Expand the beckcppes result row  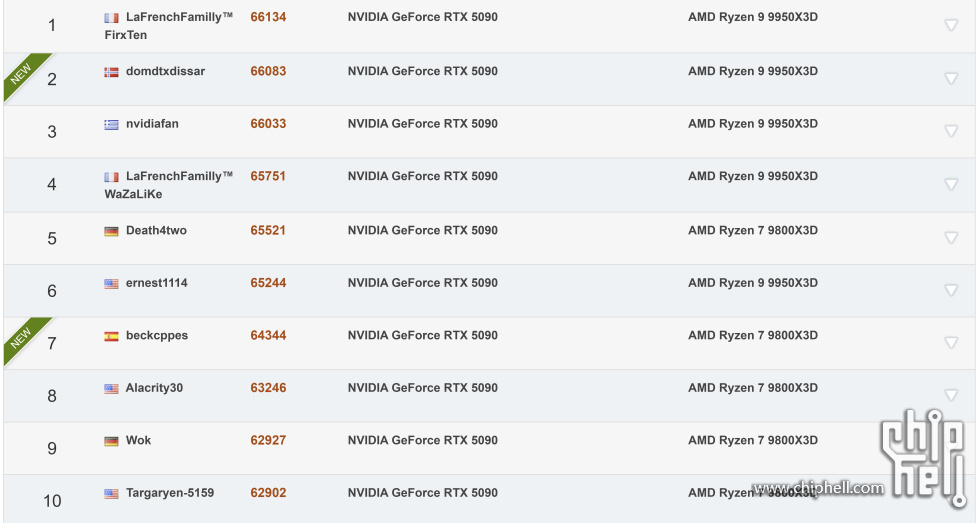951,342
